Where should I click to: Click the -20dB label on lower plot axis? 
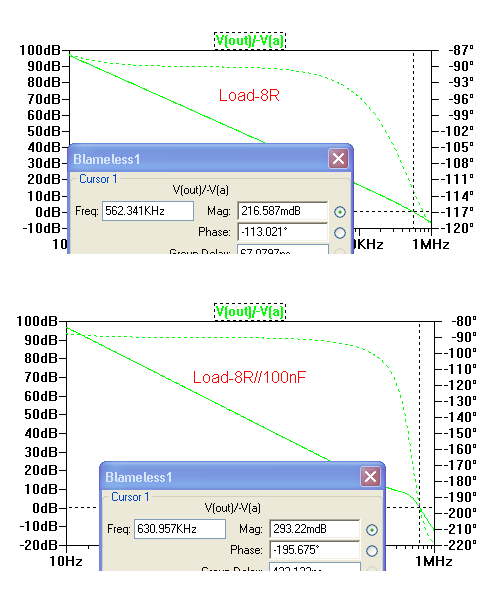pyautogui.click(x=39, y=545)
